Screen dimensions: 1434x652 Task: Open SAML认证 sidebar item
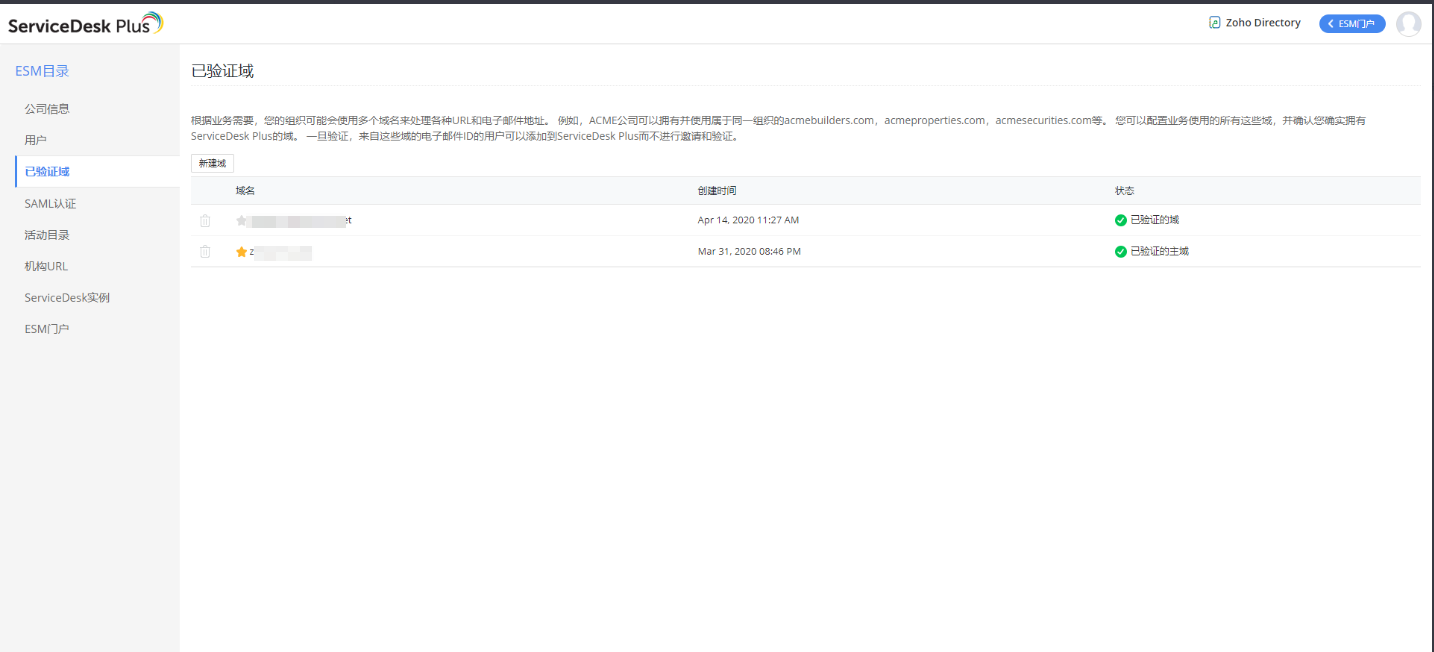(50, 203)
